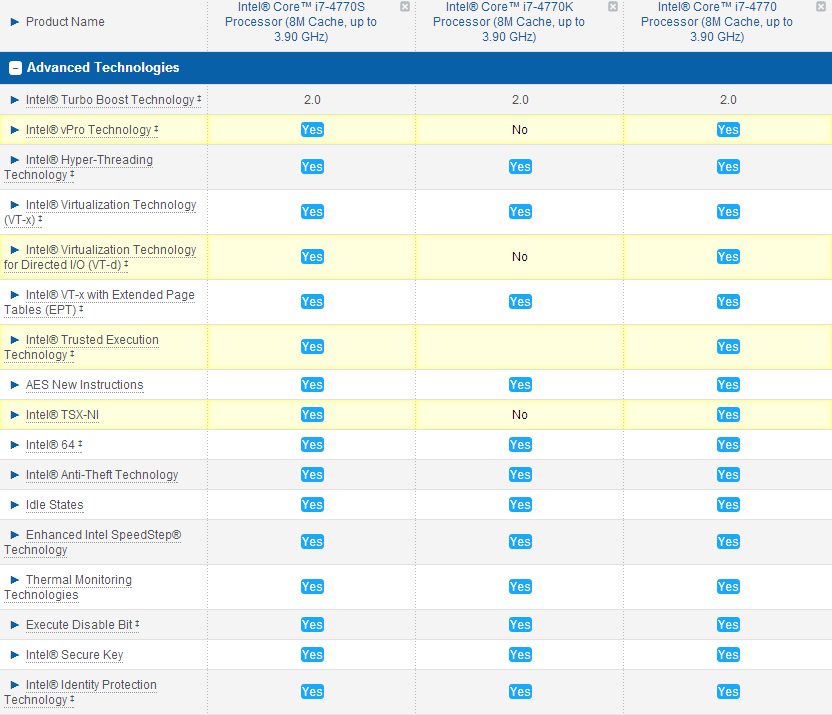The image size is (832, 715).
Task: Click the Turbo Boost 2.0 value for i7-4770K
Action: coord(520,100)
